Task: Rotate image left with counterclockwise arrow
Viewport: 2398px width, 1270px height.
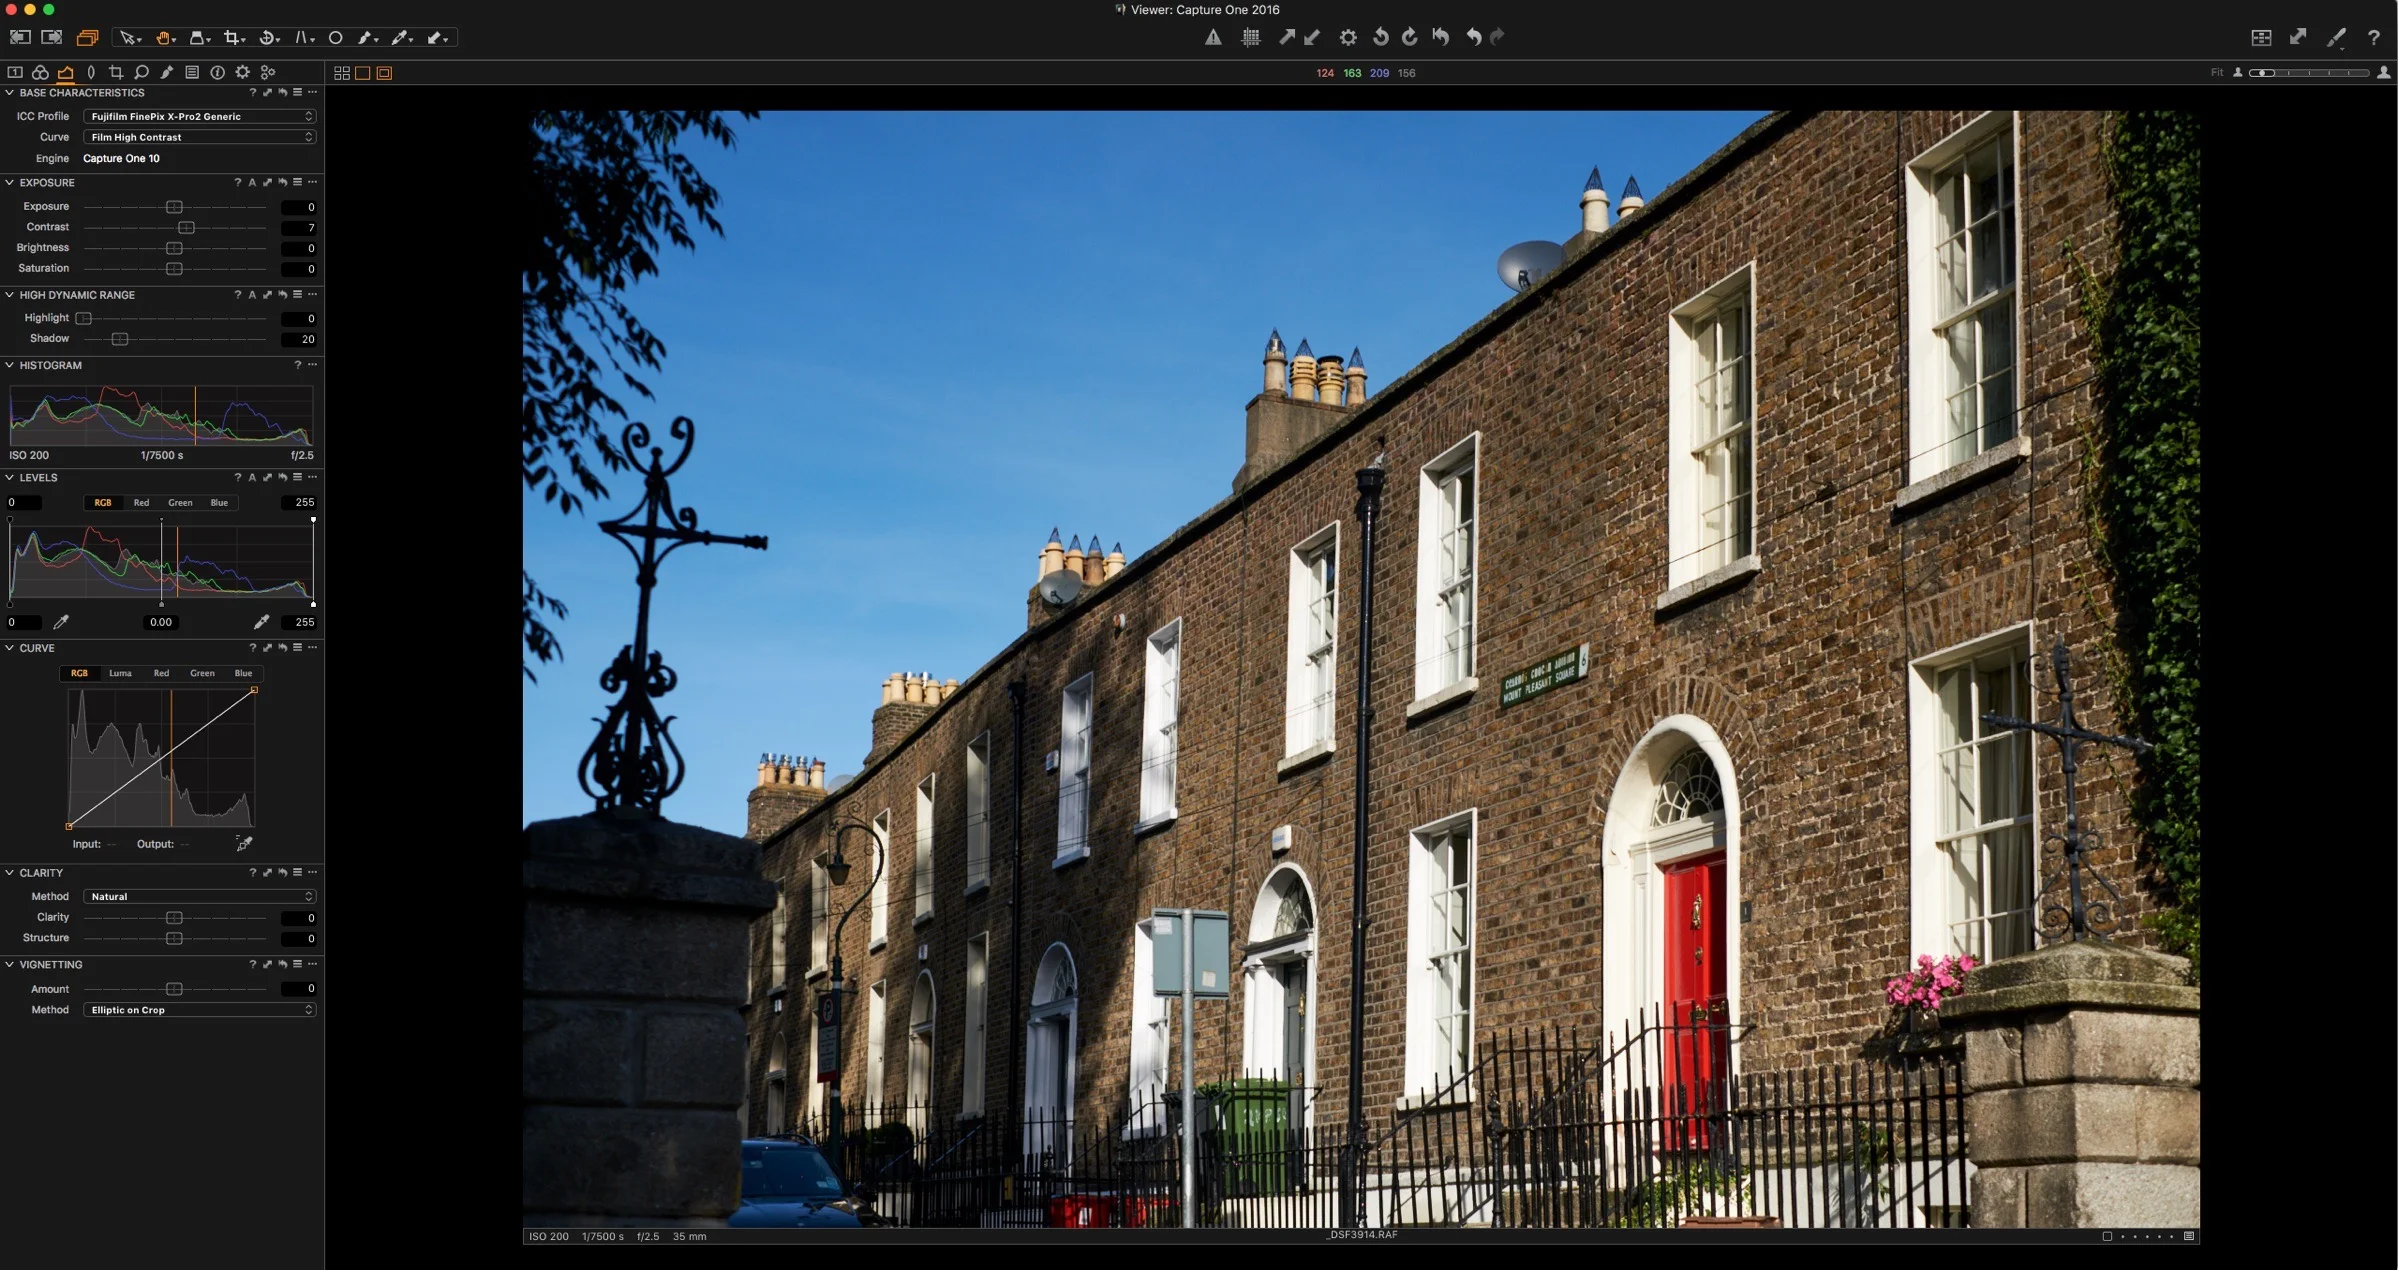Action: point(1380,38)
